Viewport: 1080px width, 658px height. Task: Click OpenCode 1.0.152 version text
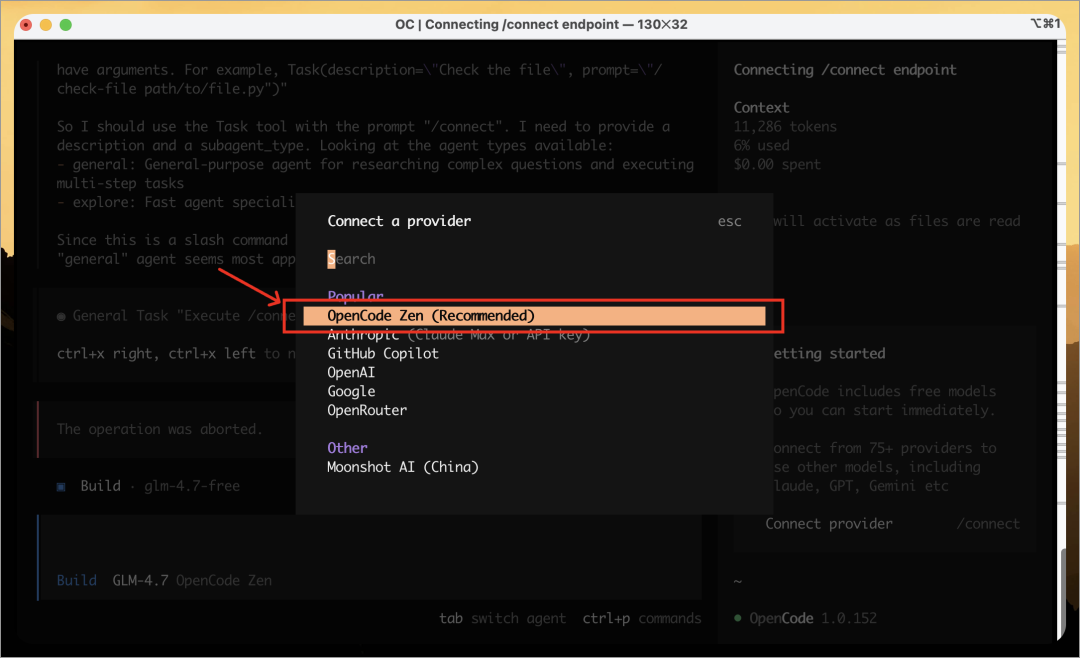813,619
